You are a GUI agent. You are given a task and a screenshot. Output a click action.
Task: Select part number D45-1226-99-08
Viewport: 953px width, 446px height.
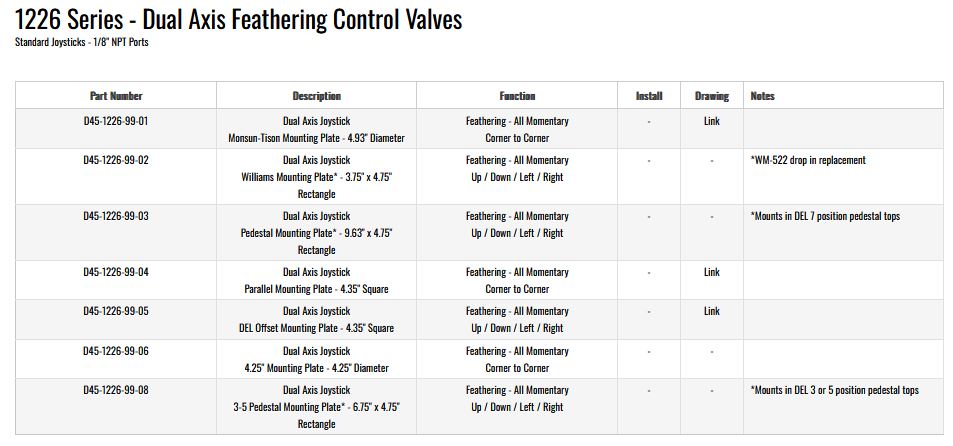[x=116, y=390]
